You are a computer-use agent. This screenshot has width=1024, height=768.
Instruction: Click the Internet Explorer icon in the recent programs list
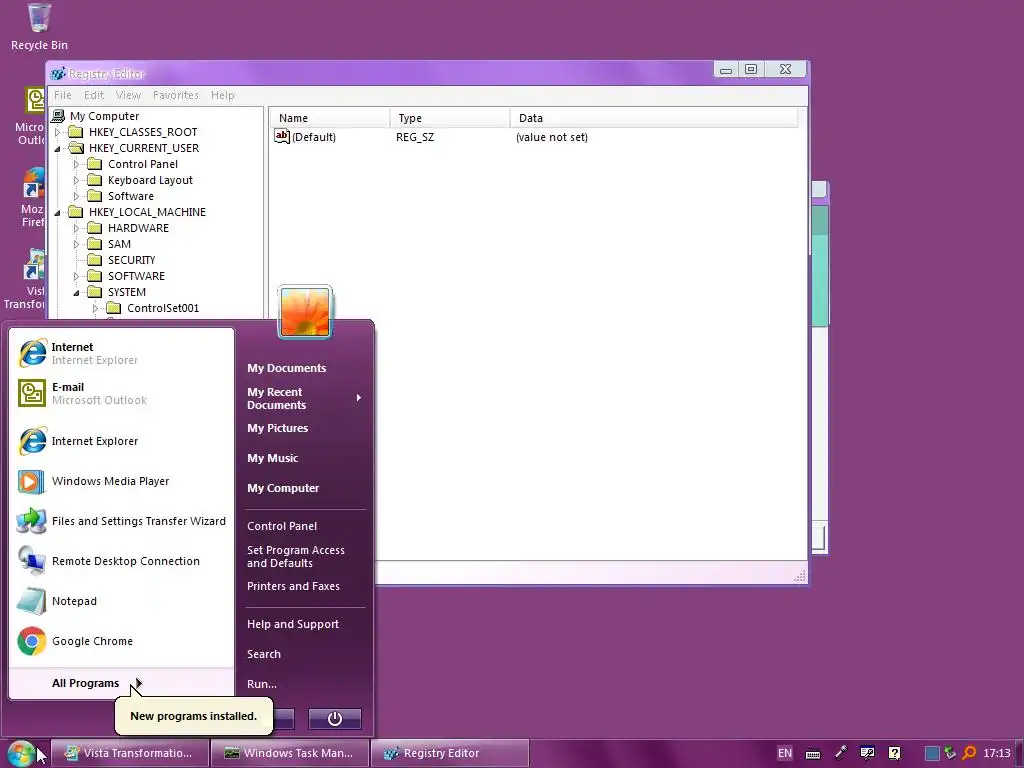[32, 441]
